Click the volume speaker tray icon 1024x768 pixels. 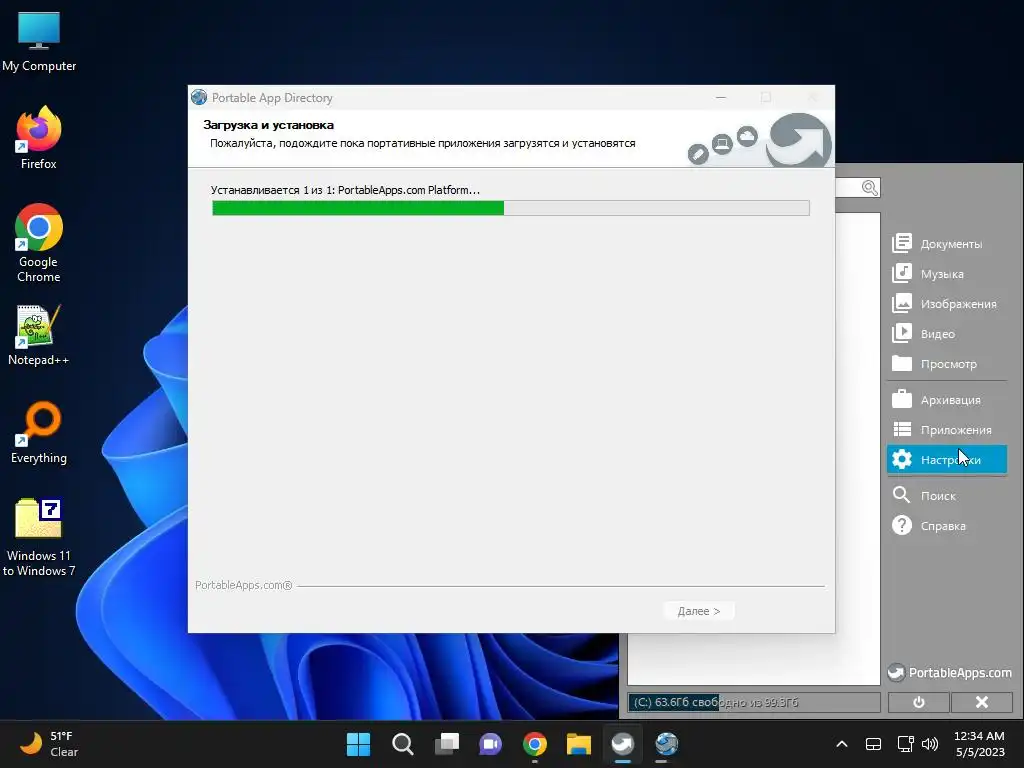click(x=930, y=744)
